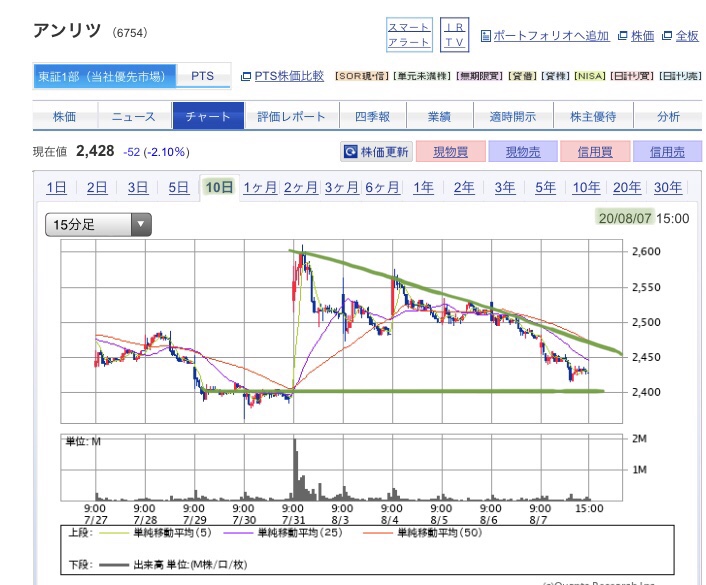Viewport: 706px width, 585px height.
Task: Click the 株価更新 button label
Action: [x=384, y=152]
